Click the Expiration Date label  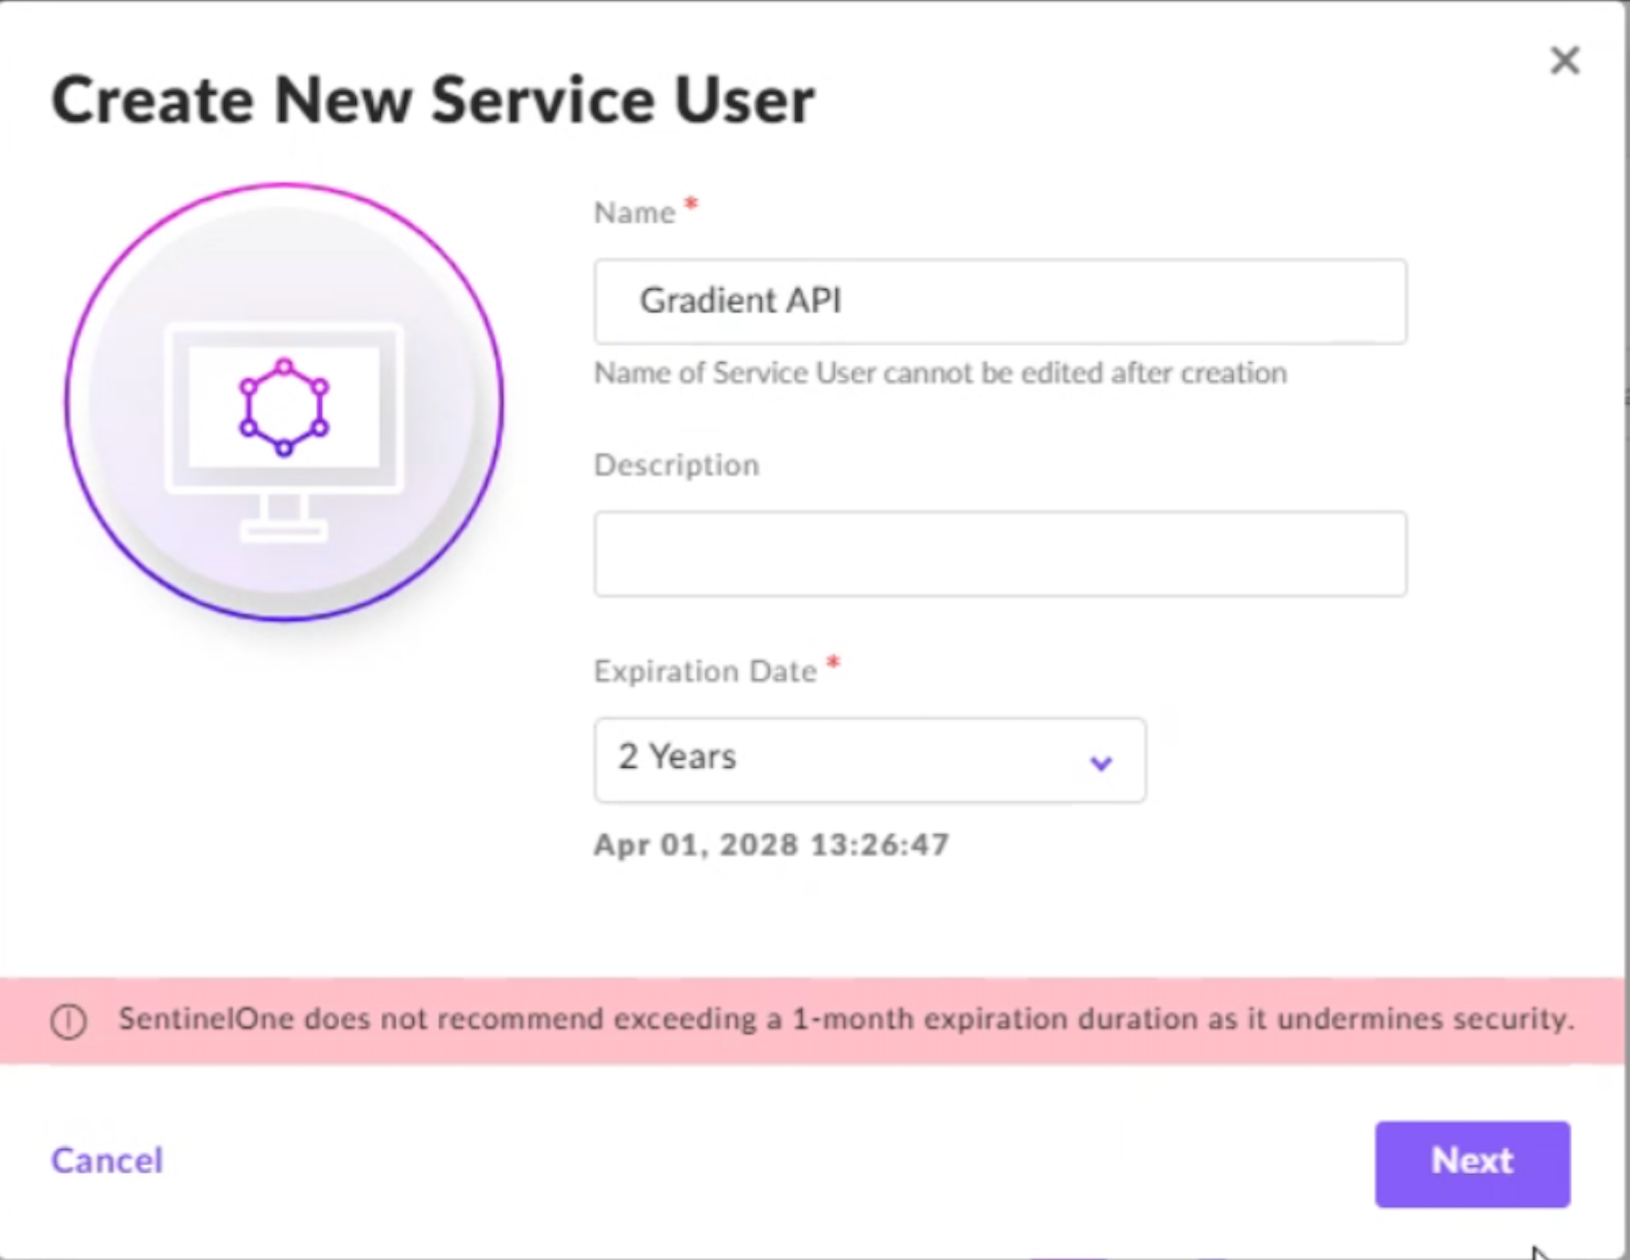[x=705, y=671]
